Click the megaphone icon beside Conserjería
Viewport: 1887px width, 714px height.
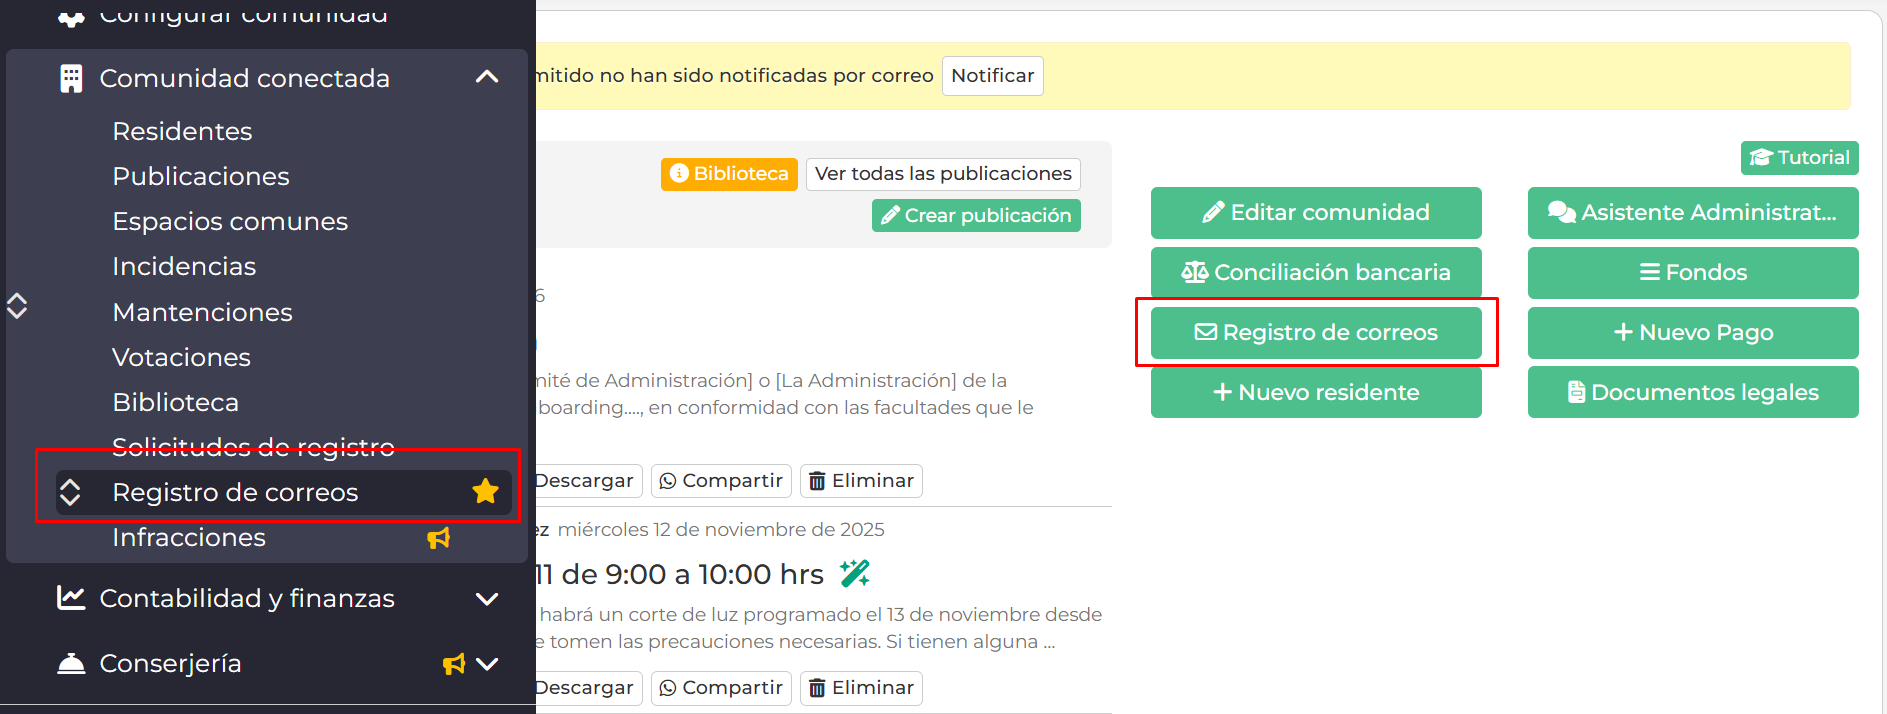454,664
